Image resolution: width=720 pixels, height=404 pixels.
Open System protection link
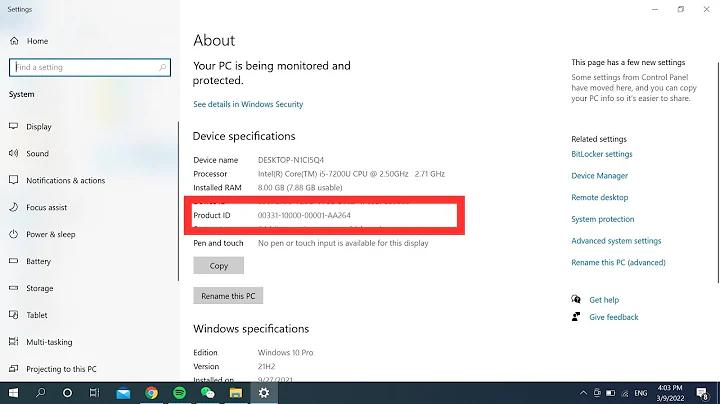(602, 219)
